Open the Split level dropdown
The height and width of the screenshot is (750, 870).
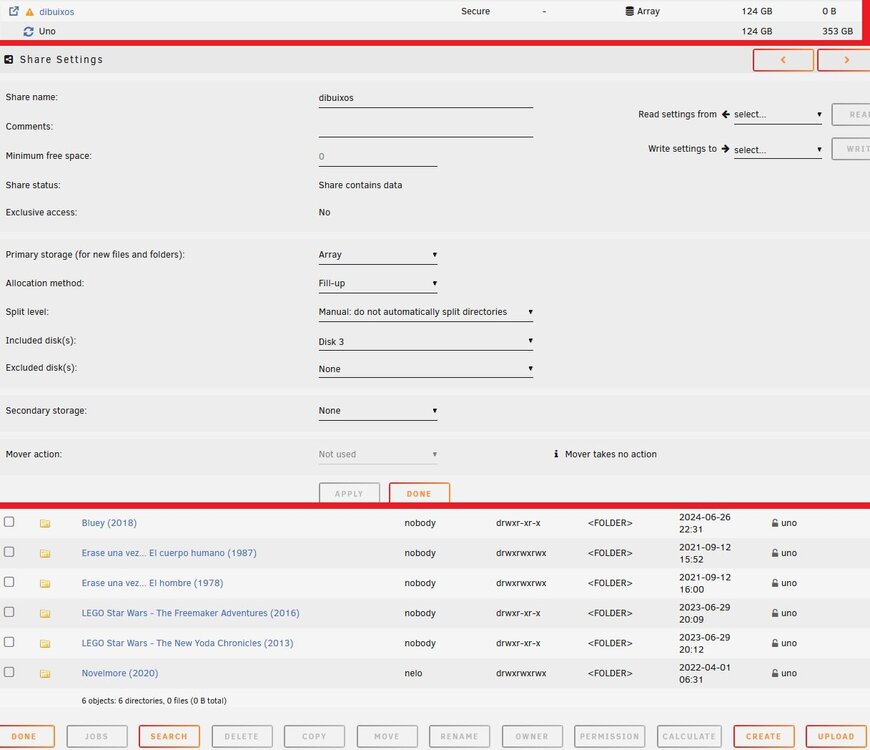[x=426, y=312]
